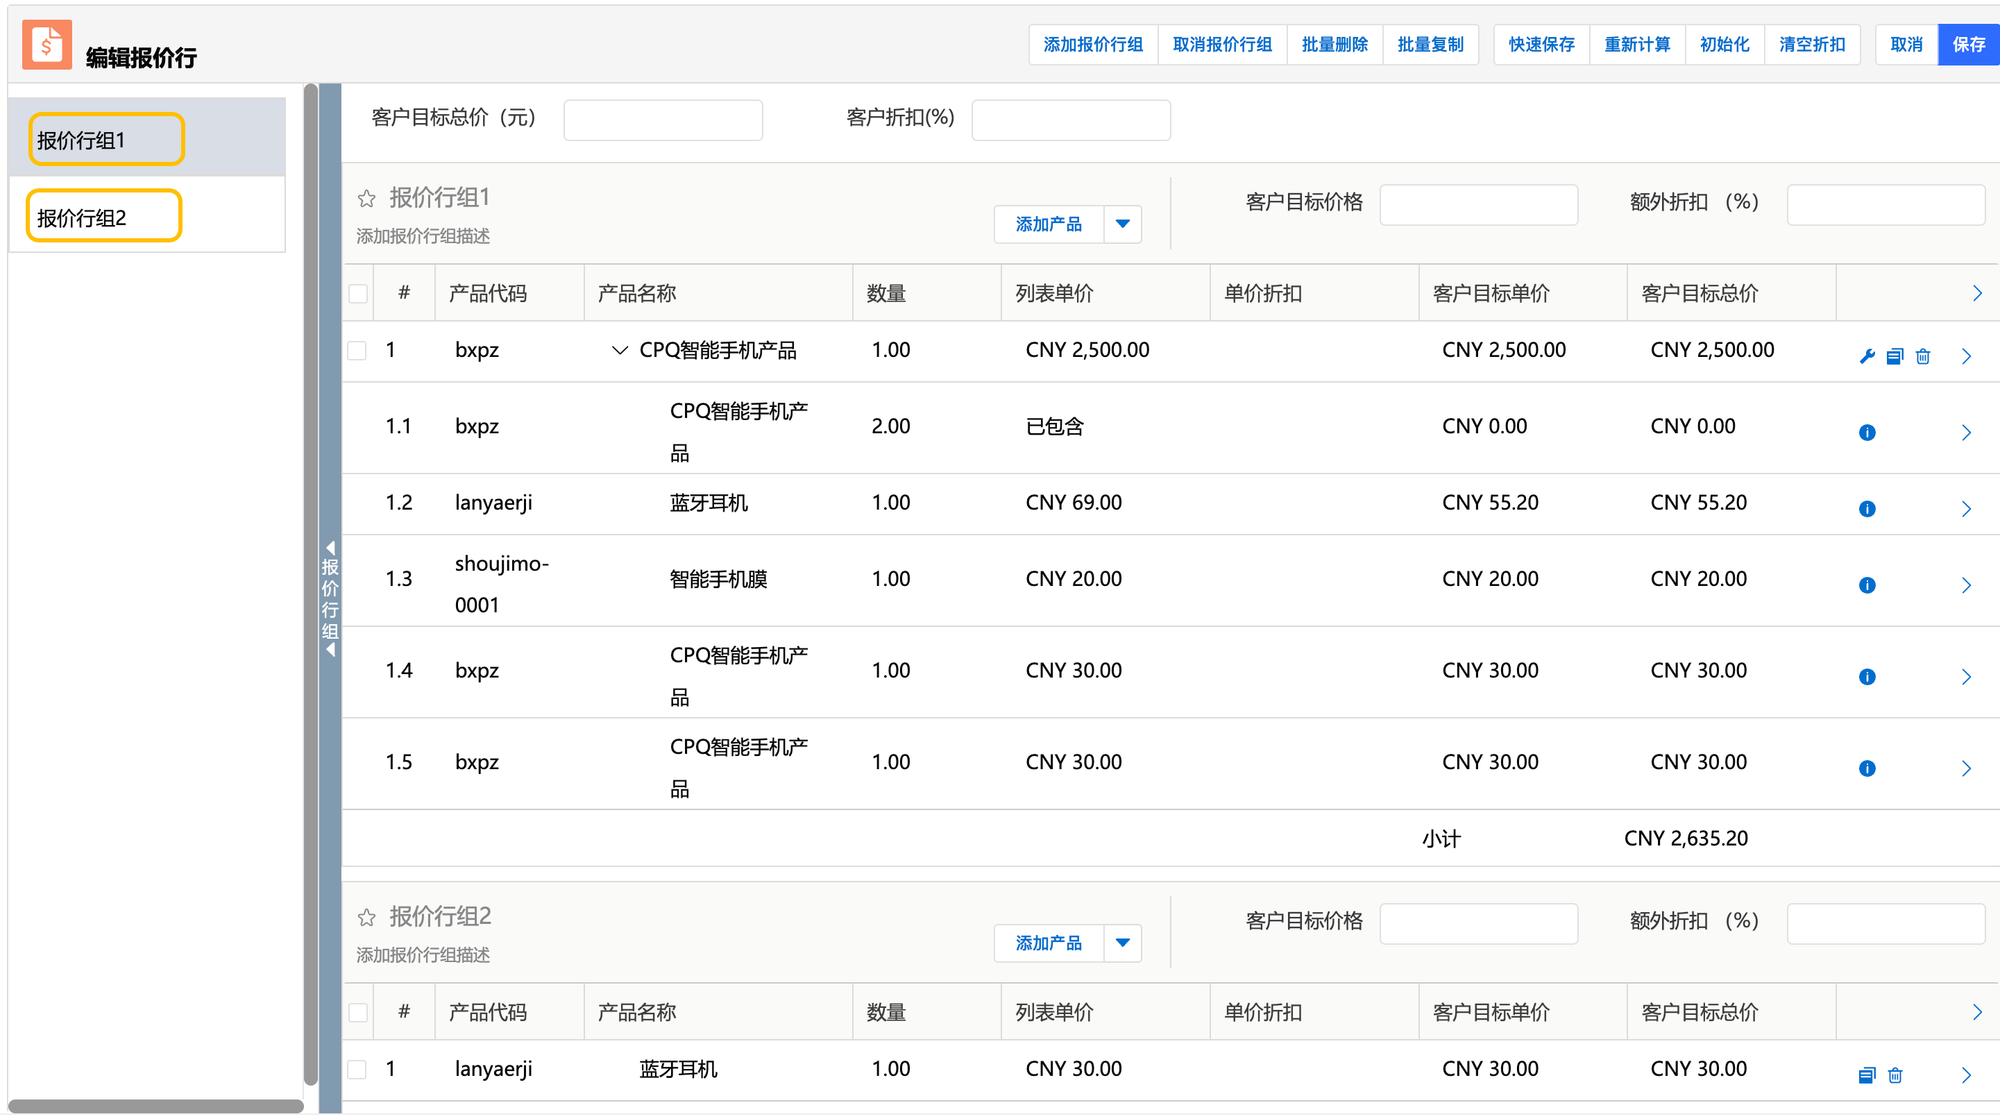Click the 重新计算 button
Screen dimensions: 2000x1115
tap(1636, 45)
